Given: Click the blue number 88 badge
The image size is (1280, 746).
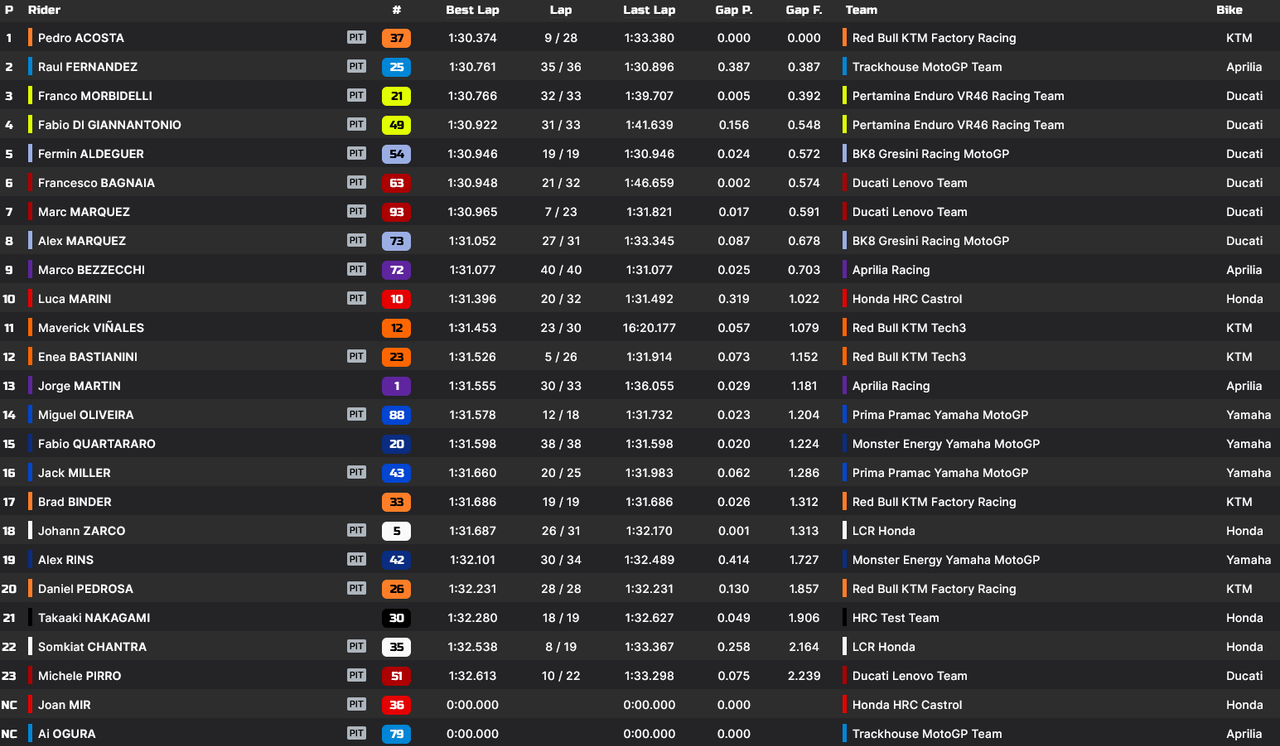Looking at the screenshot, I should pos(396,415).
